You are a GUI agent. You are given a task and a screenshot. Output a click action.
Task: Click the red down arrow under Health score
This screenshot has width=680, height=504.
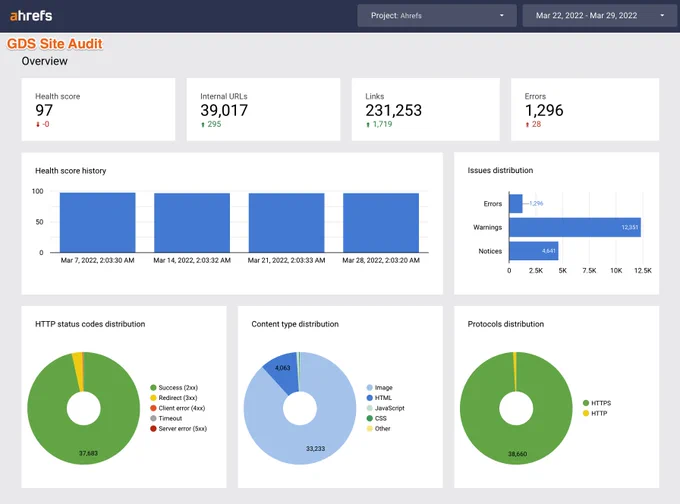[x=38, y=124]
